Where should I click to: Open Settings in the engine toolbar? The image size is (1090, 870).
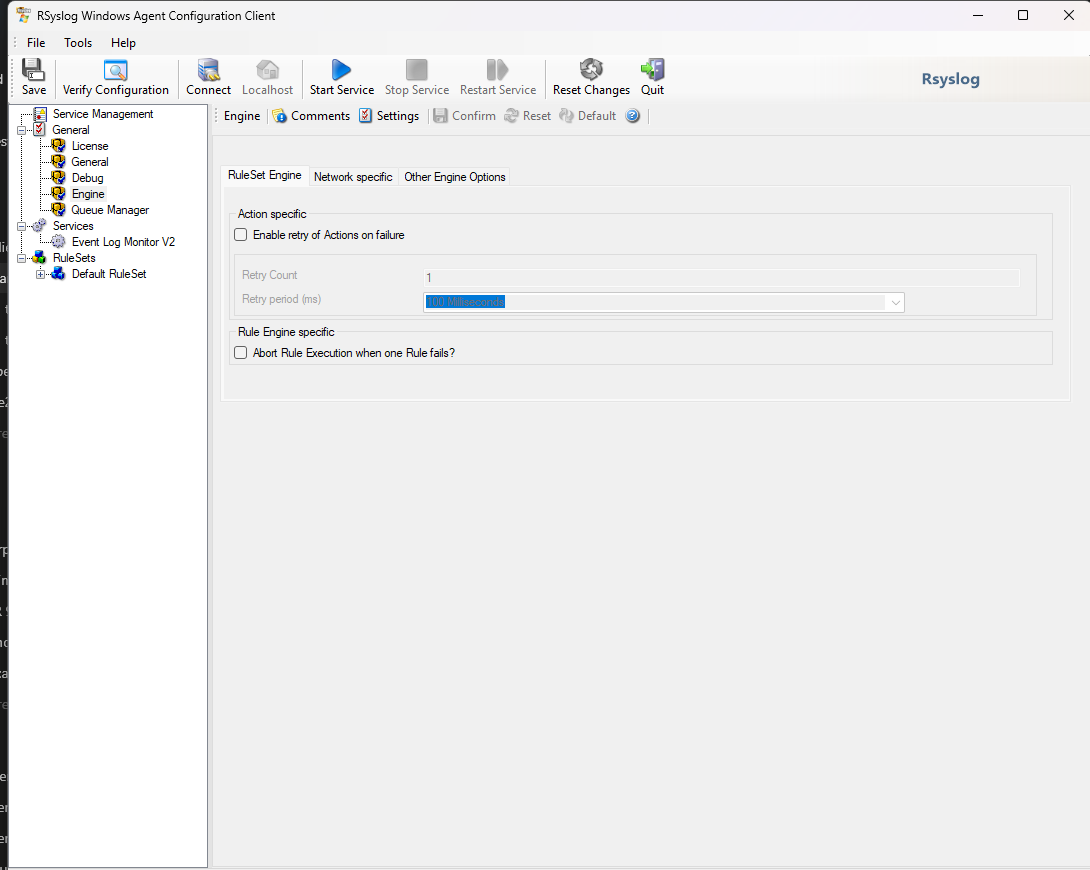389,116
